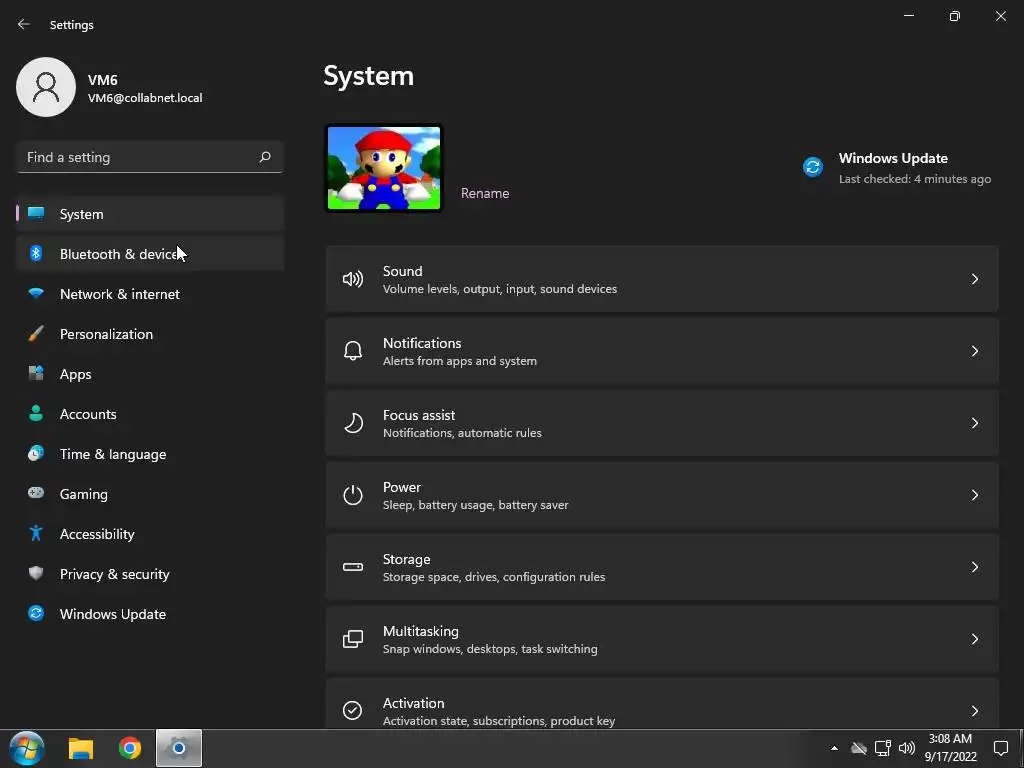
Task: Click the Mario desktop wallpaper thumbnail
Action: pyautogui.click(x=384, y=168)
